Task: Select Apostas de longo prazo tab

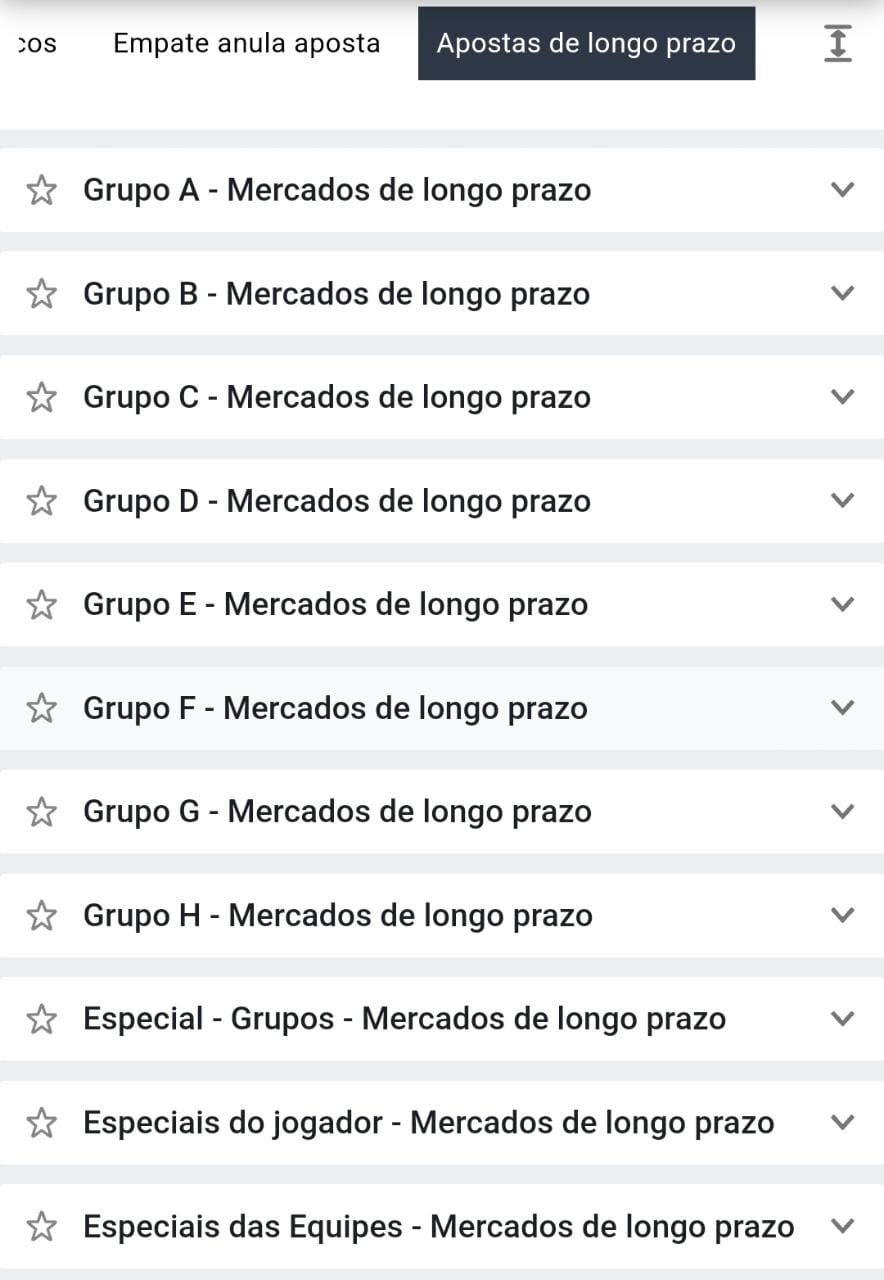Action: (x=586, y=43)
